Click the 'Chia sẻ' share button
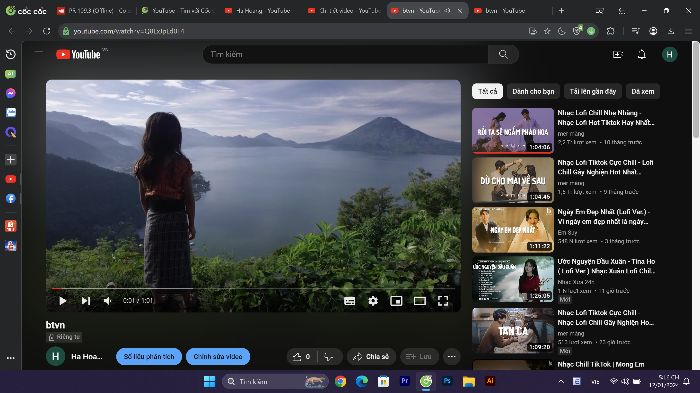This screenshot has width=700, height=393. pyautogui.click(x=371, y=356)
